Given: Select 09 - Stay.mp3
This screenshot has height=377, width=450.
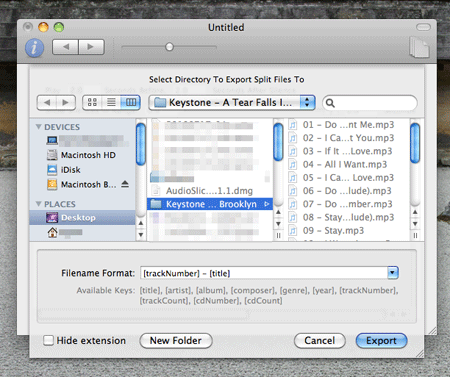Looking at the screenshot, I should pos(348,231).
